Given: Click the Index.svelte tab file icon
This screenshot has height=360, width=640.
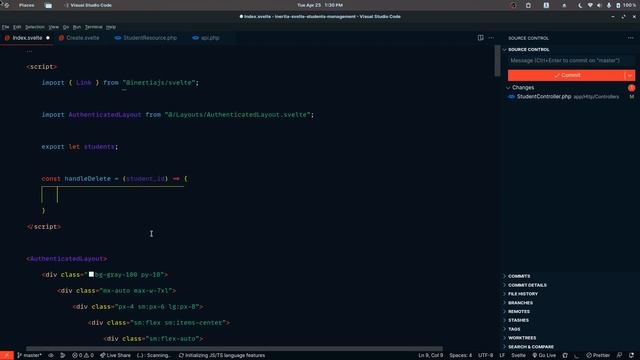Looking at the screenshot, I should click(7, 38).
